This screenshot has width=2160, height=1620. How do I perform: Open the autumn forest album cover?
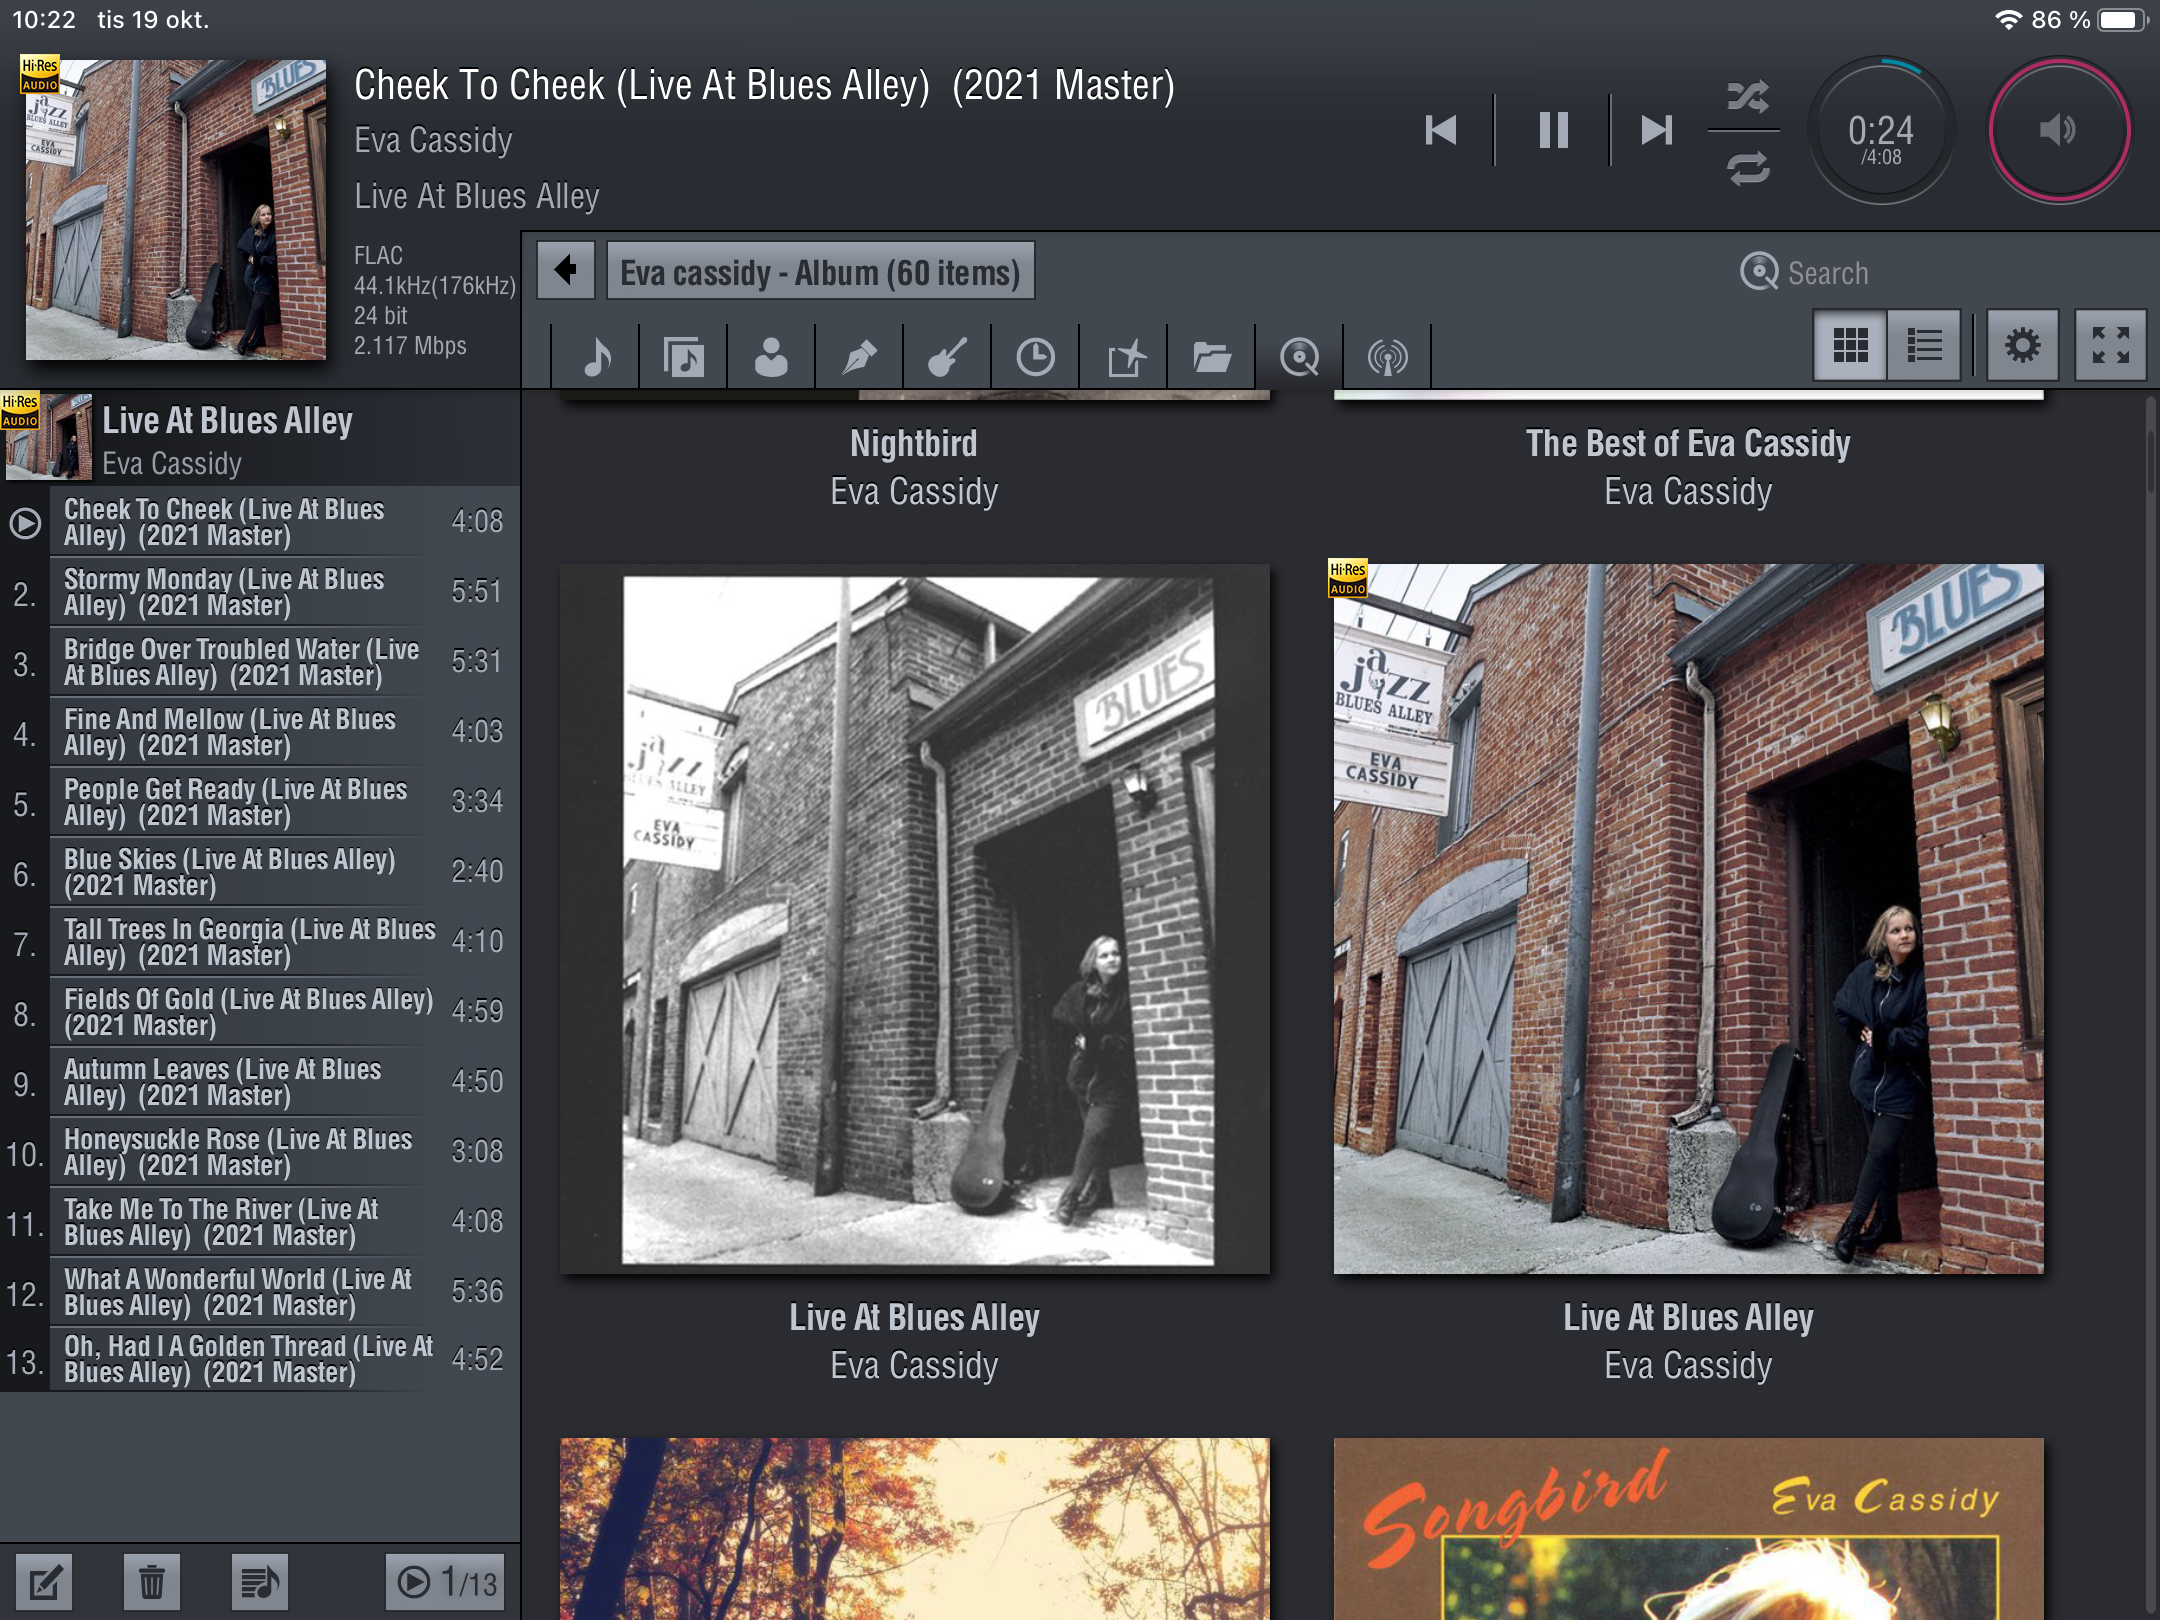(x=915, y=1529)
